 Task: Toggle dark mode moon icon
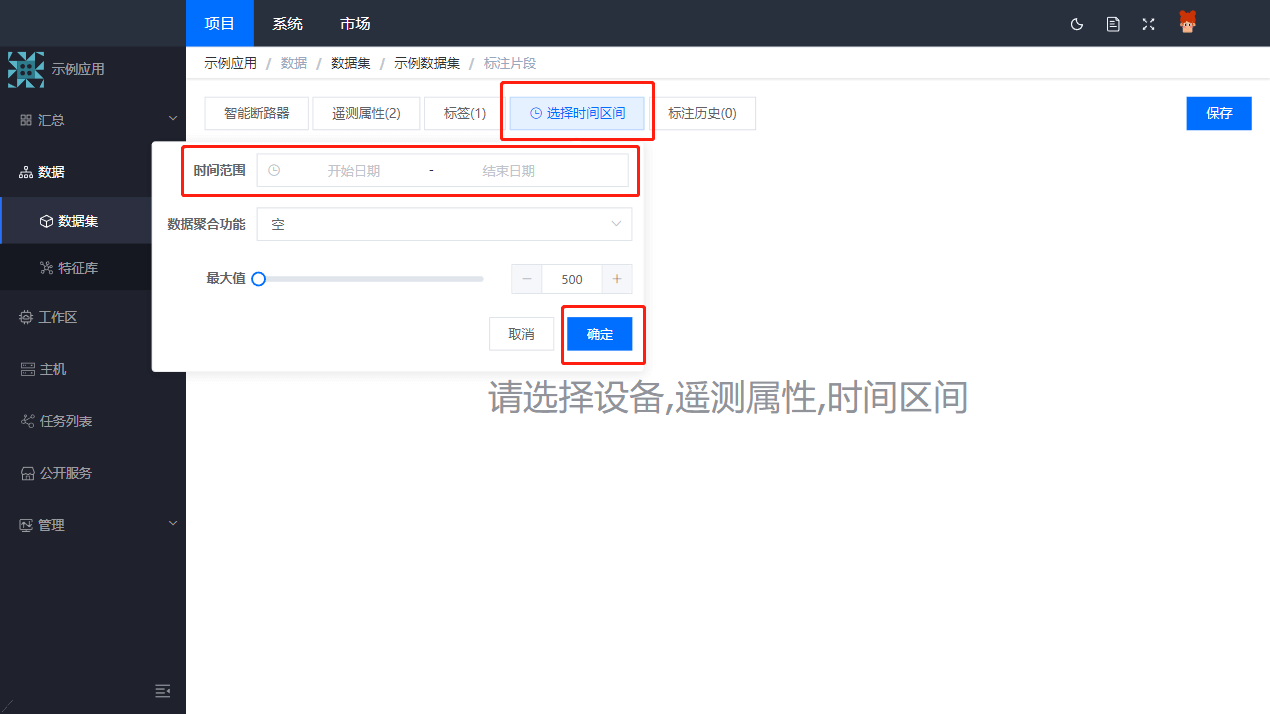pyautogui.click(x=1077, y=24)
